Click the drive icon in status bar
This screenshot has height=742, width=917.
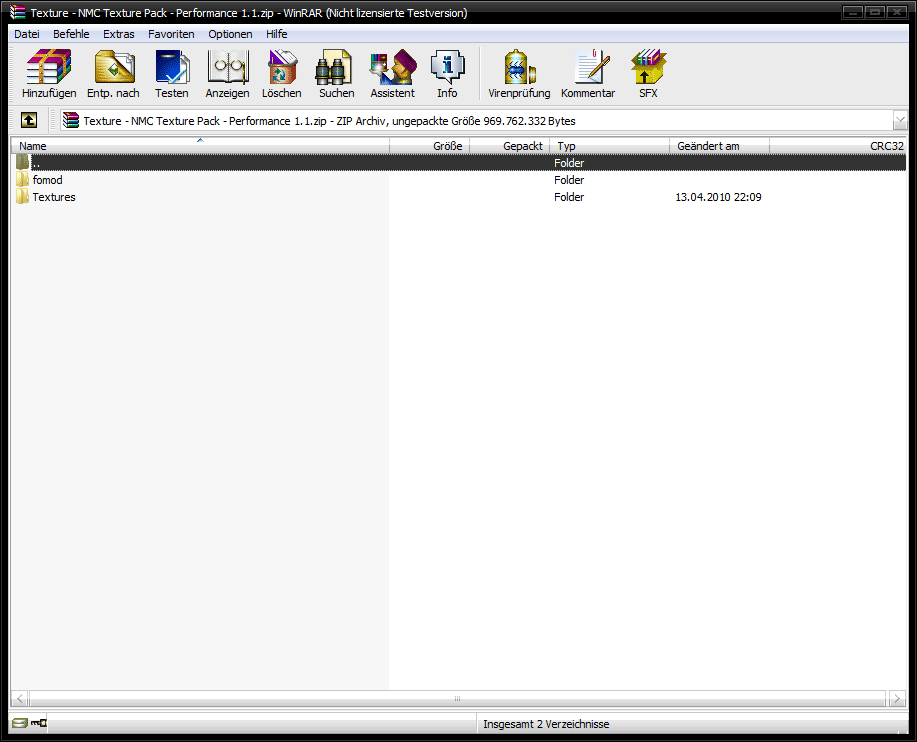tap(20, 723)
